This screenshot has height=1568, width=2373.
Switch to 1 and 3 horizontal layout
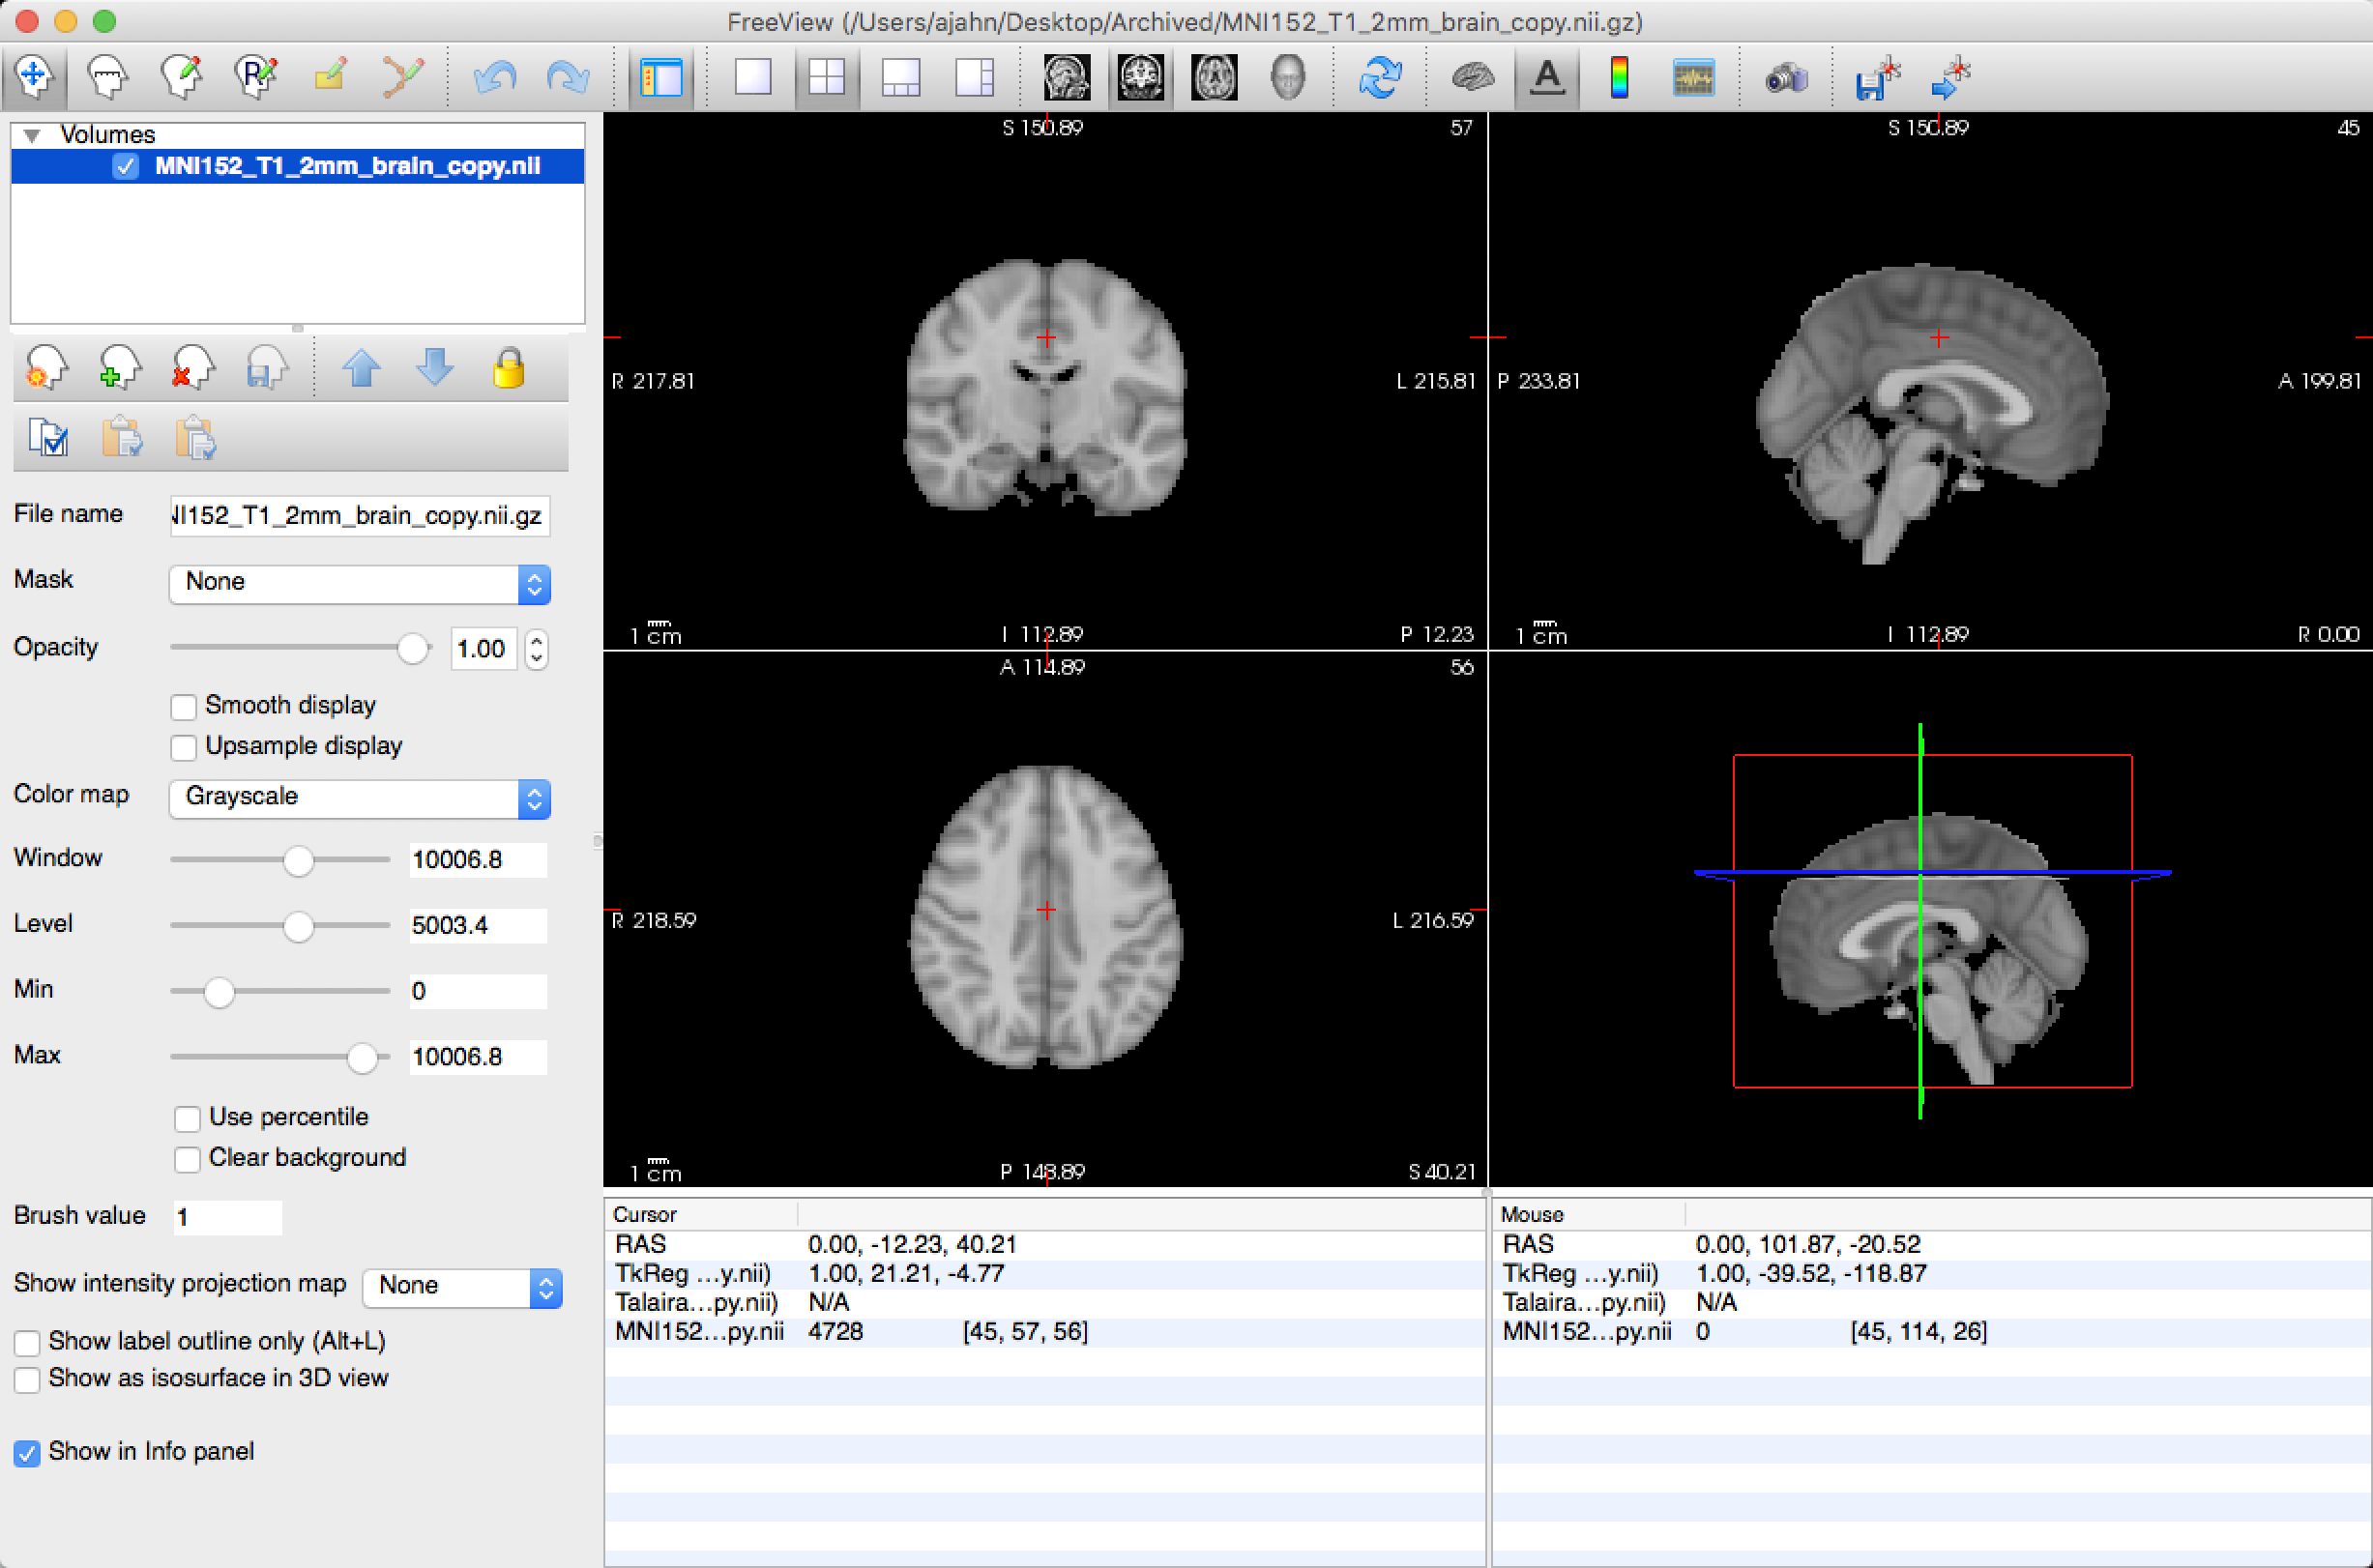tap(974, 77)
